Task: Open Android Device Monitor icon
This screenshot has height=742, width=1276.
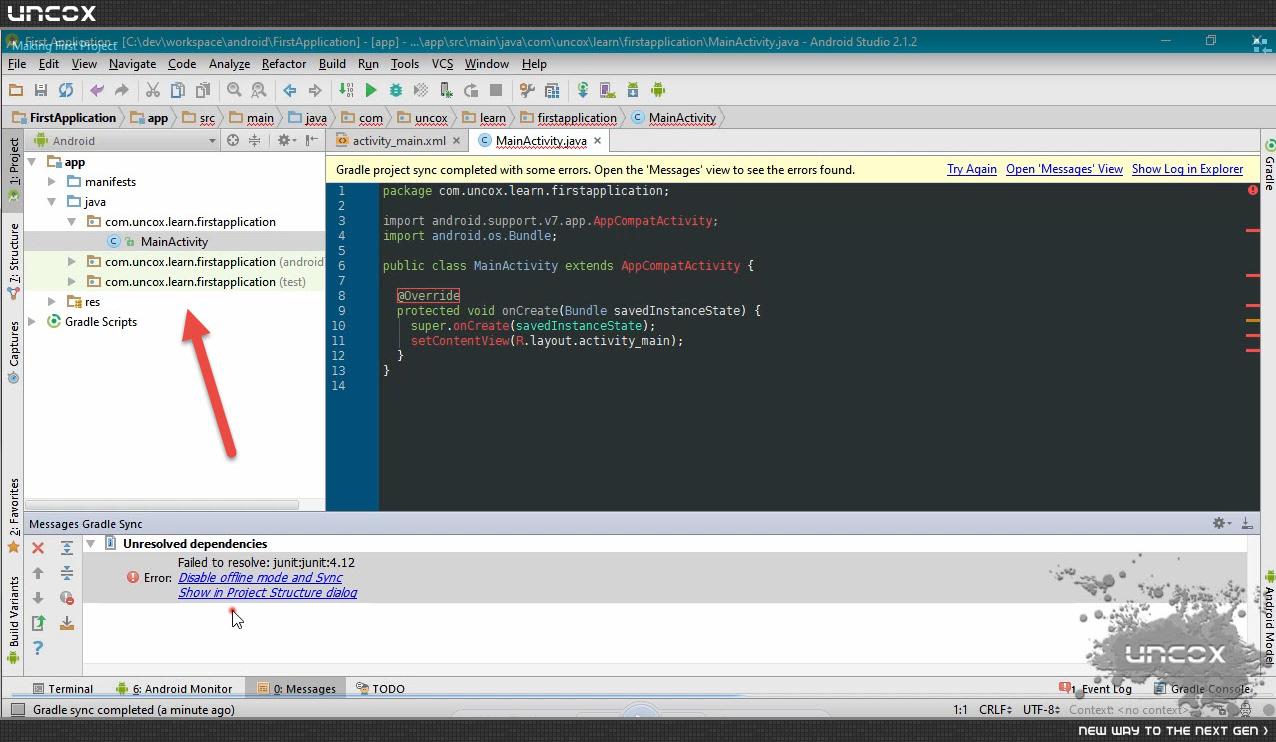Action: click(x=658, y=90)
